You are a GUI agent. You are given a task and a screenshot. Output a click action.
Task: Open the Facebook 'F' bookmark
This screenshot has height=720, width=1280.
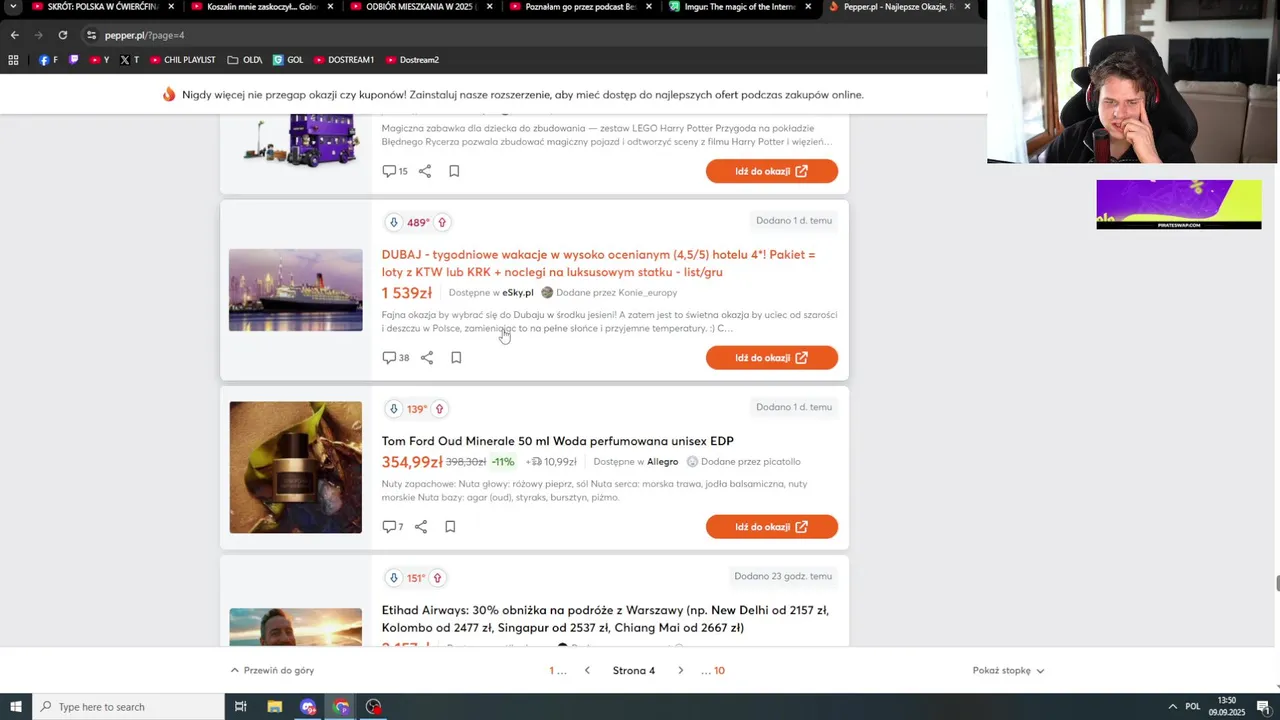pos(48,60)
